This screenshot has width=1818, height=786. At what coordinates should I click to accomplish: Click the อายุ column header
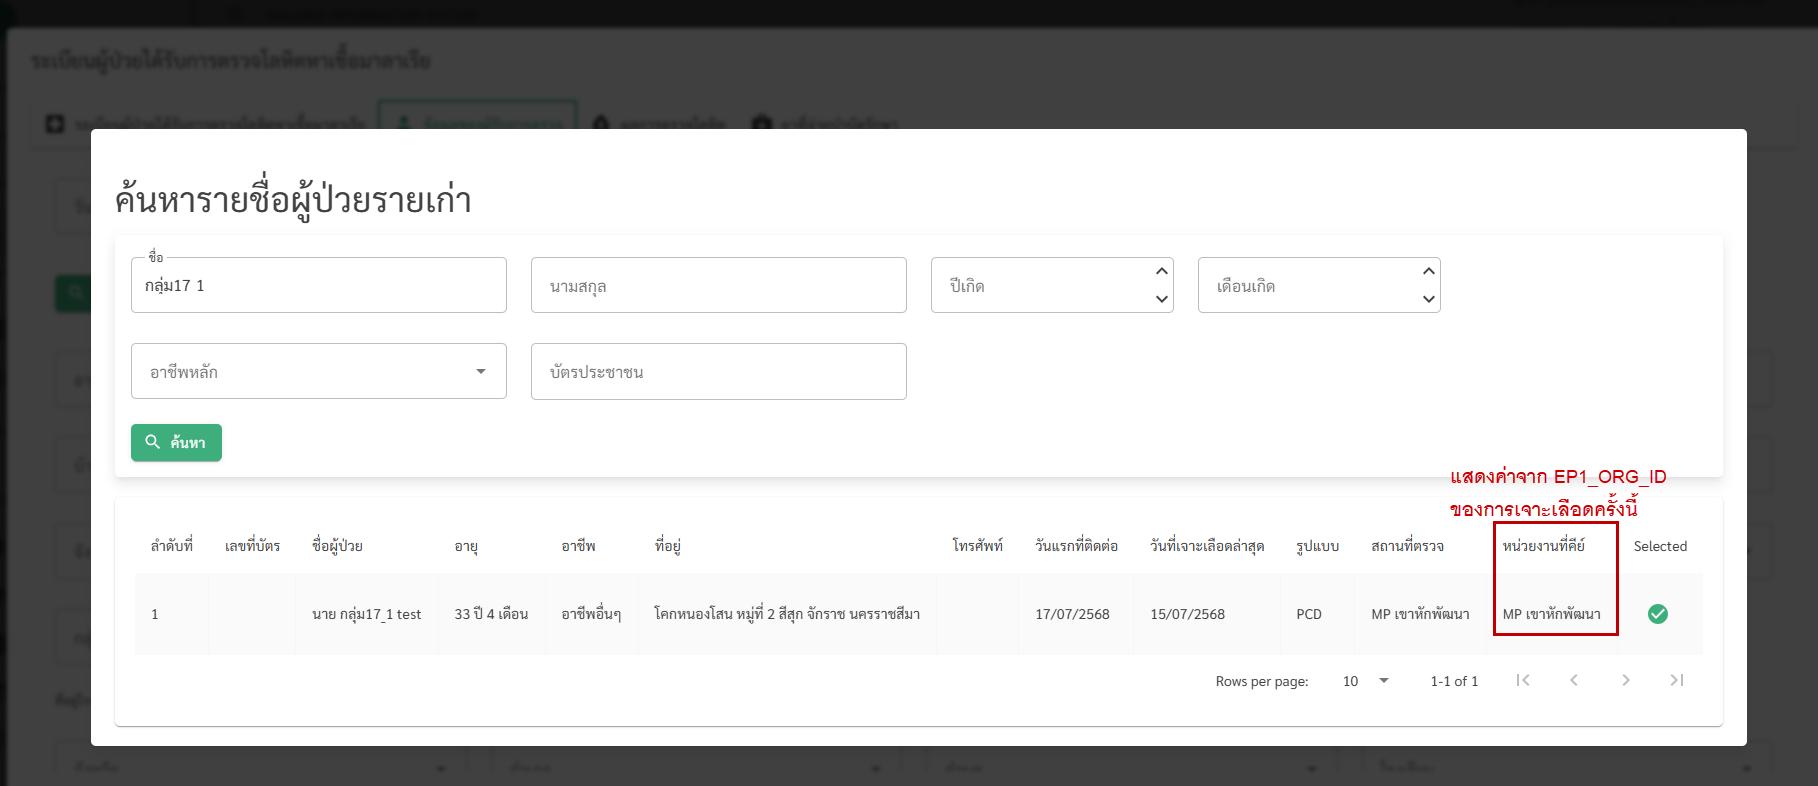tap(466, 546)
